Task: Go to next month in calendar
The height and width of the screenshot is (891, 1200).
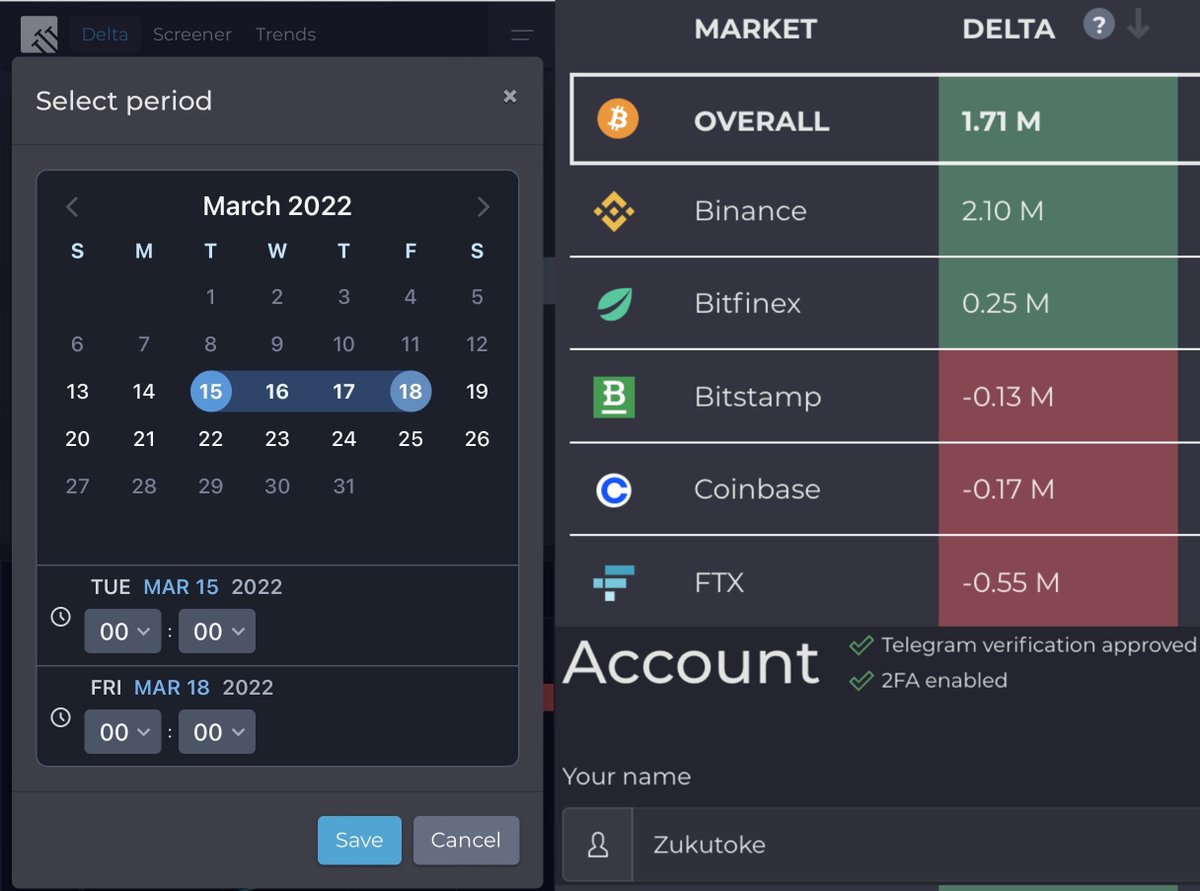Action: [484, 207]
